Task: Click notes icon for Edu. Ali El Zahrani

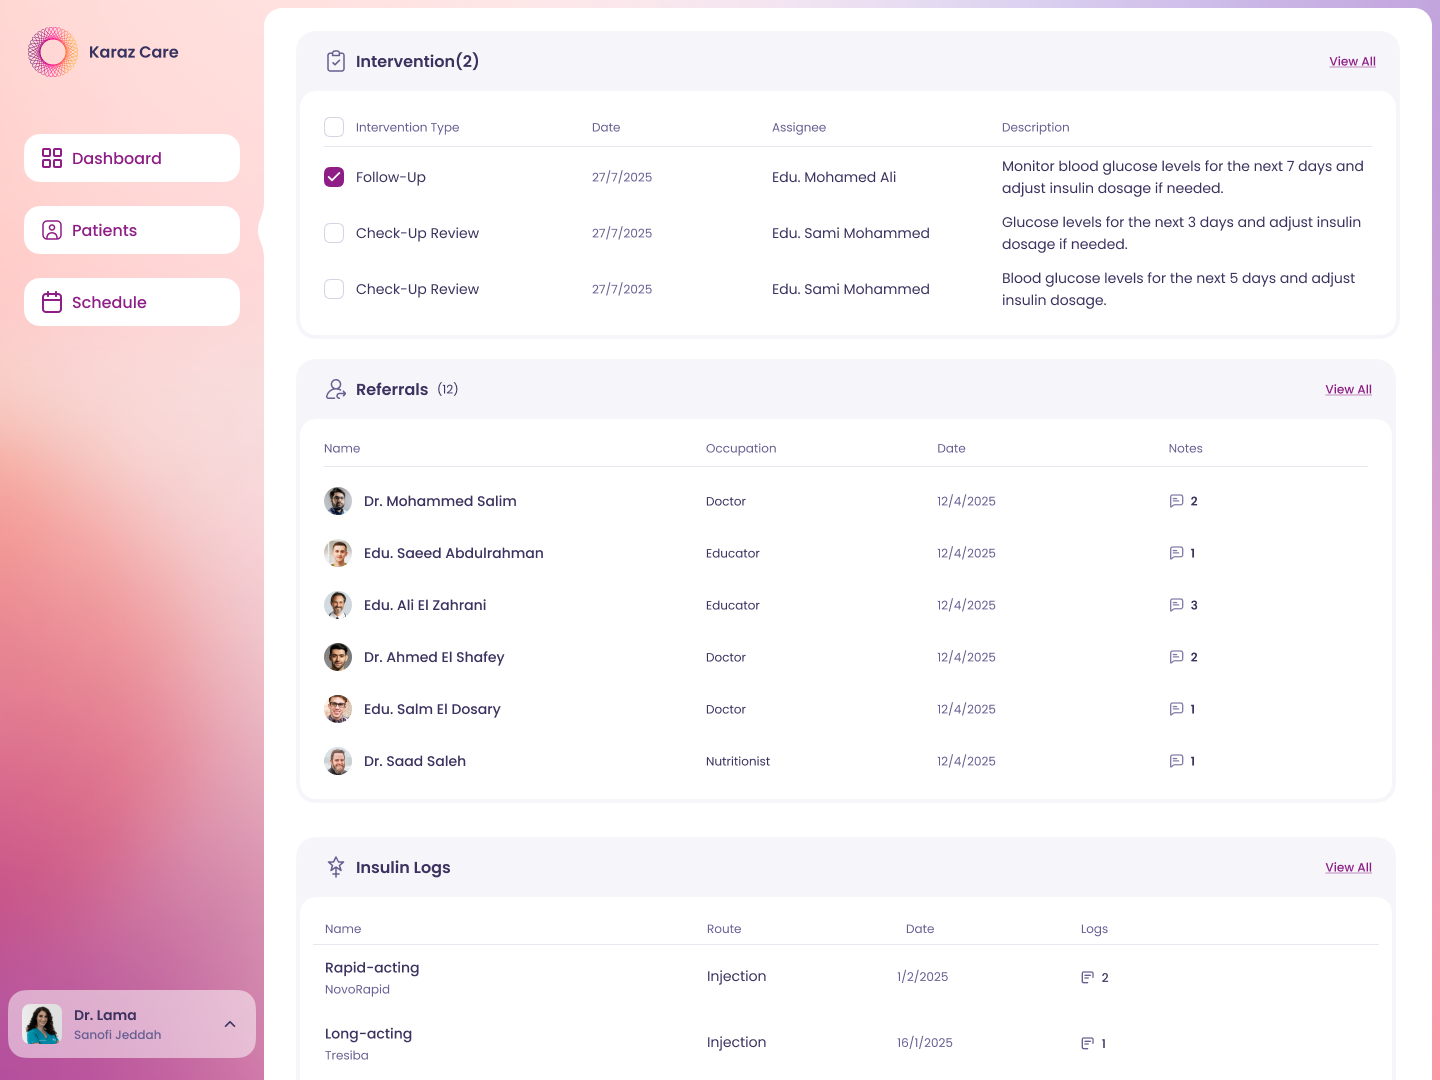Action: point(1176,605)
